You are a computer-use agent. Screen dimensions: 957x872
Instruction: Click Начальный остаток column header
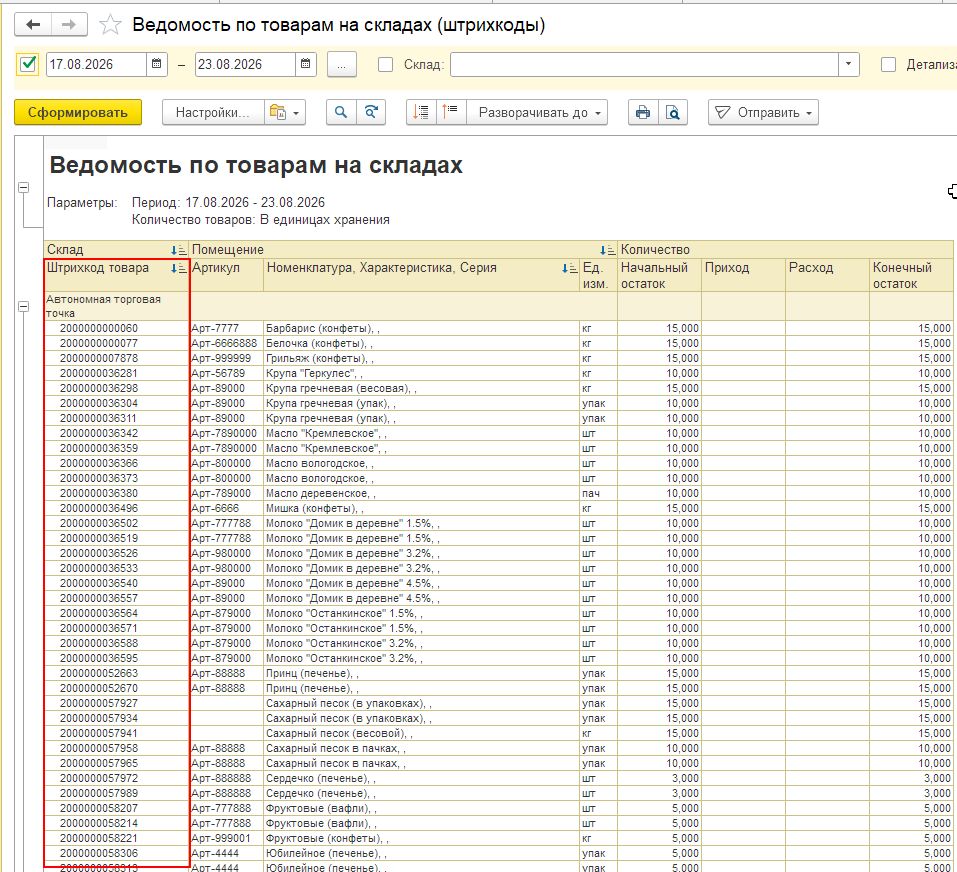click(x=659, y=276)
